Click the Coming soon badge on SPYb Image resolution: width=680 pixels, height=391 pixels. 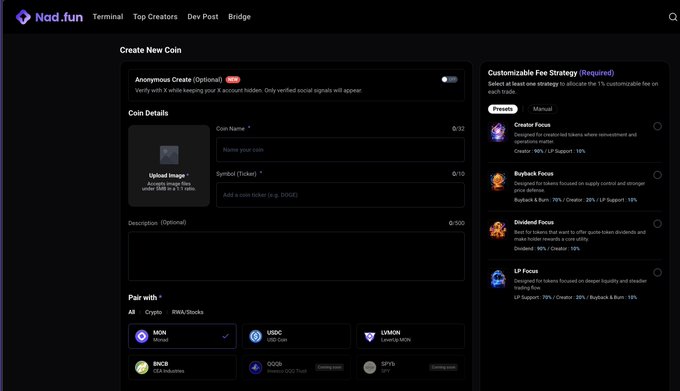443,367
